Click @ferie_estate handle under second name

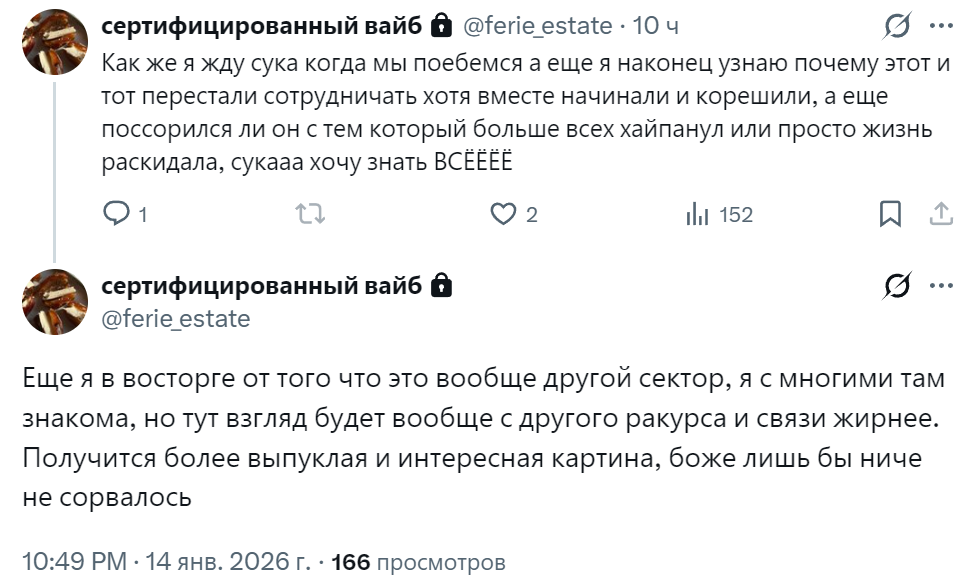point(176,319)
